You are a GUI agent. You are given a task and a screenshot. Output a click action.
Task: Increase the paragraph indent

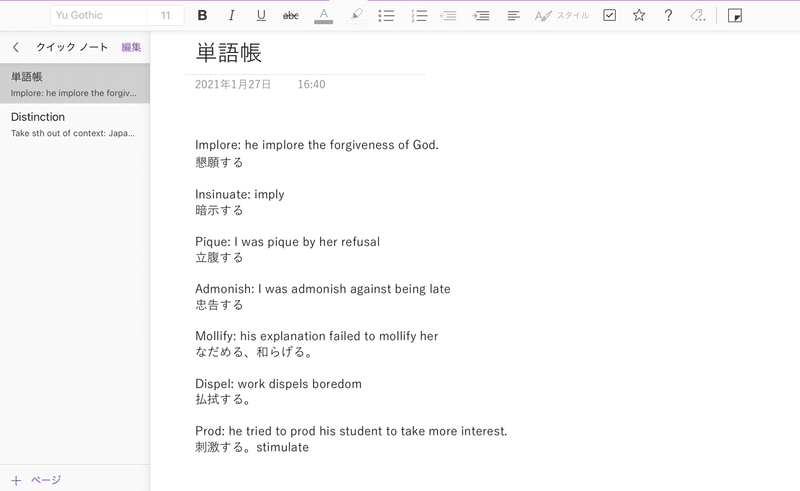[481, 16]
